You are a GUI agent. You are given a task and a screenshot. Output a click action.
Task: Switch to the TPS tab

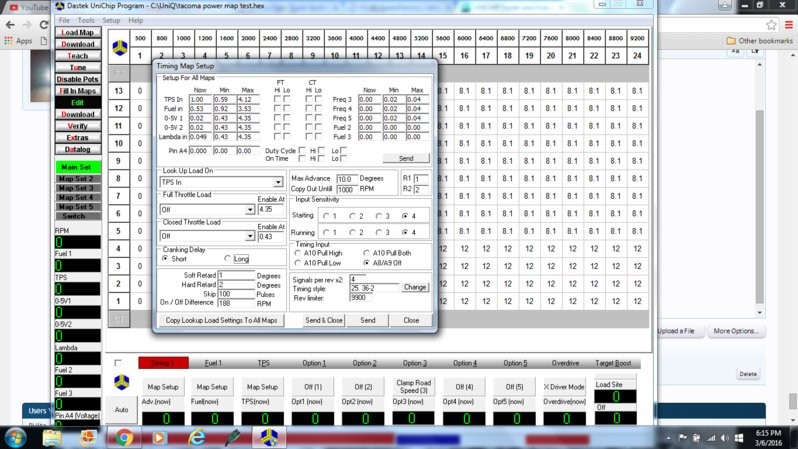pos(263,363)
